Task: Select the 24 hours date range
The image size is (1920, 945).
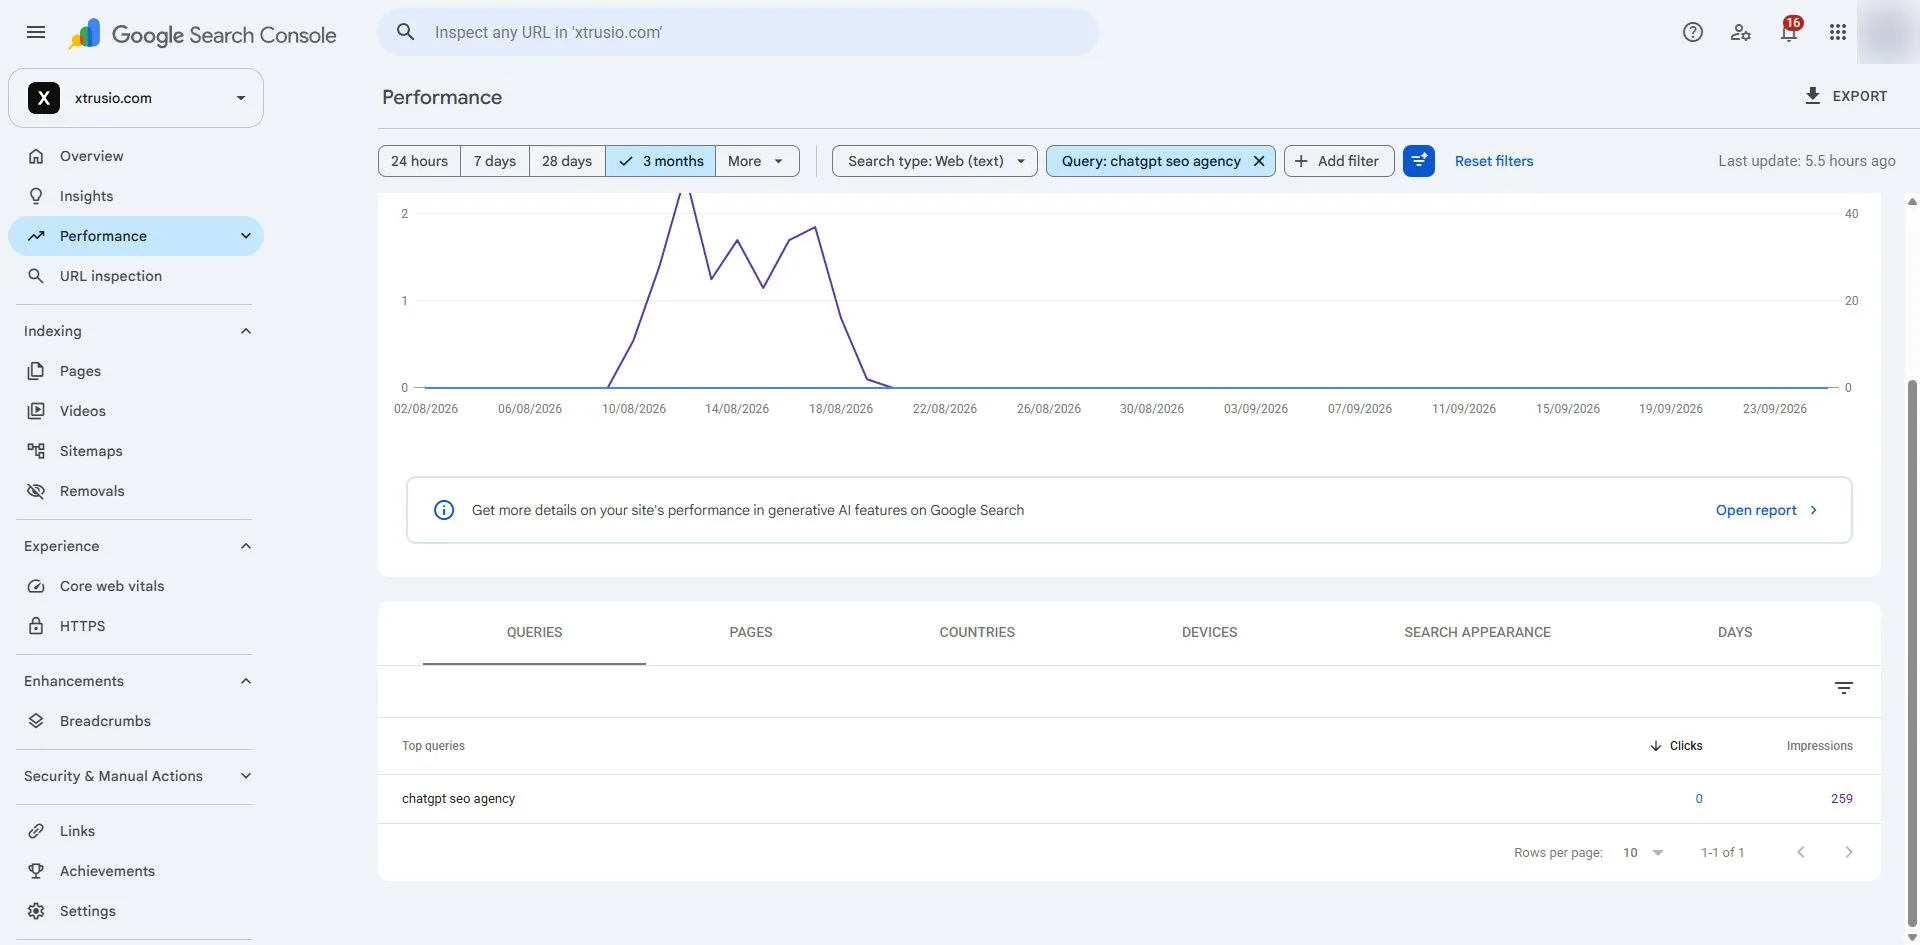Action: point(419,161)
